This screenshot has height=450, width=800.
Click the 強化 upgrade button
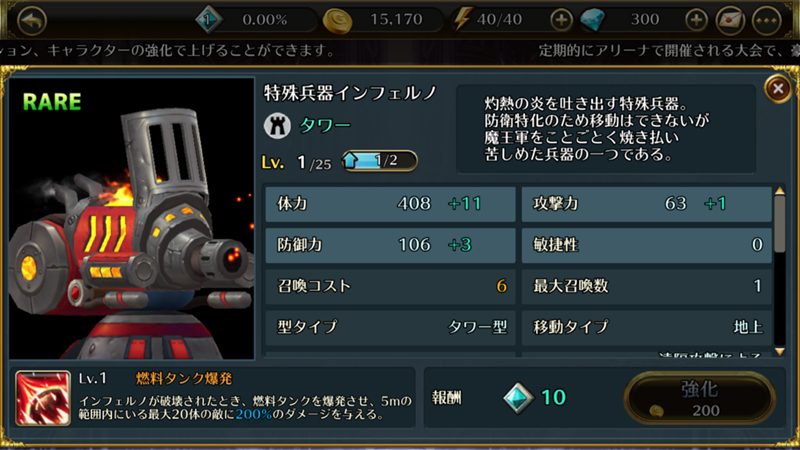[x=699, y=398]
